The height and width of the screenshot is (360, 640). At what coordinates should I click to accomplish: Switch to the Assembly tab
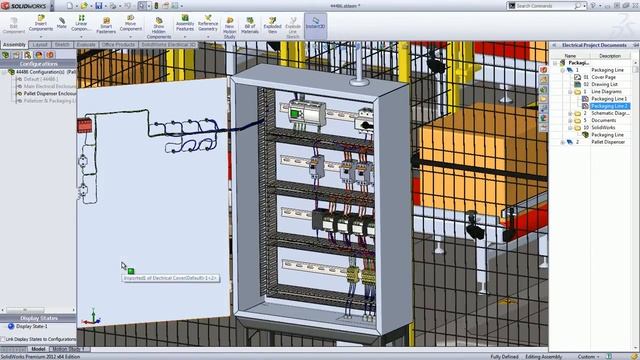14,44
